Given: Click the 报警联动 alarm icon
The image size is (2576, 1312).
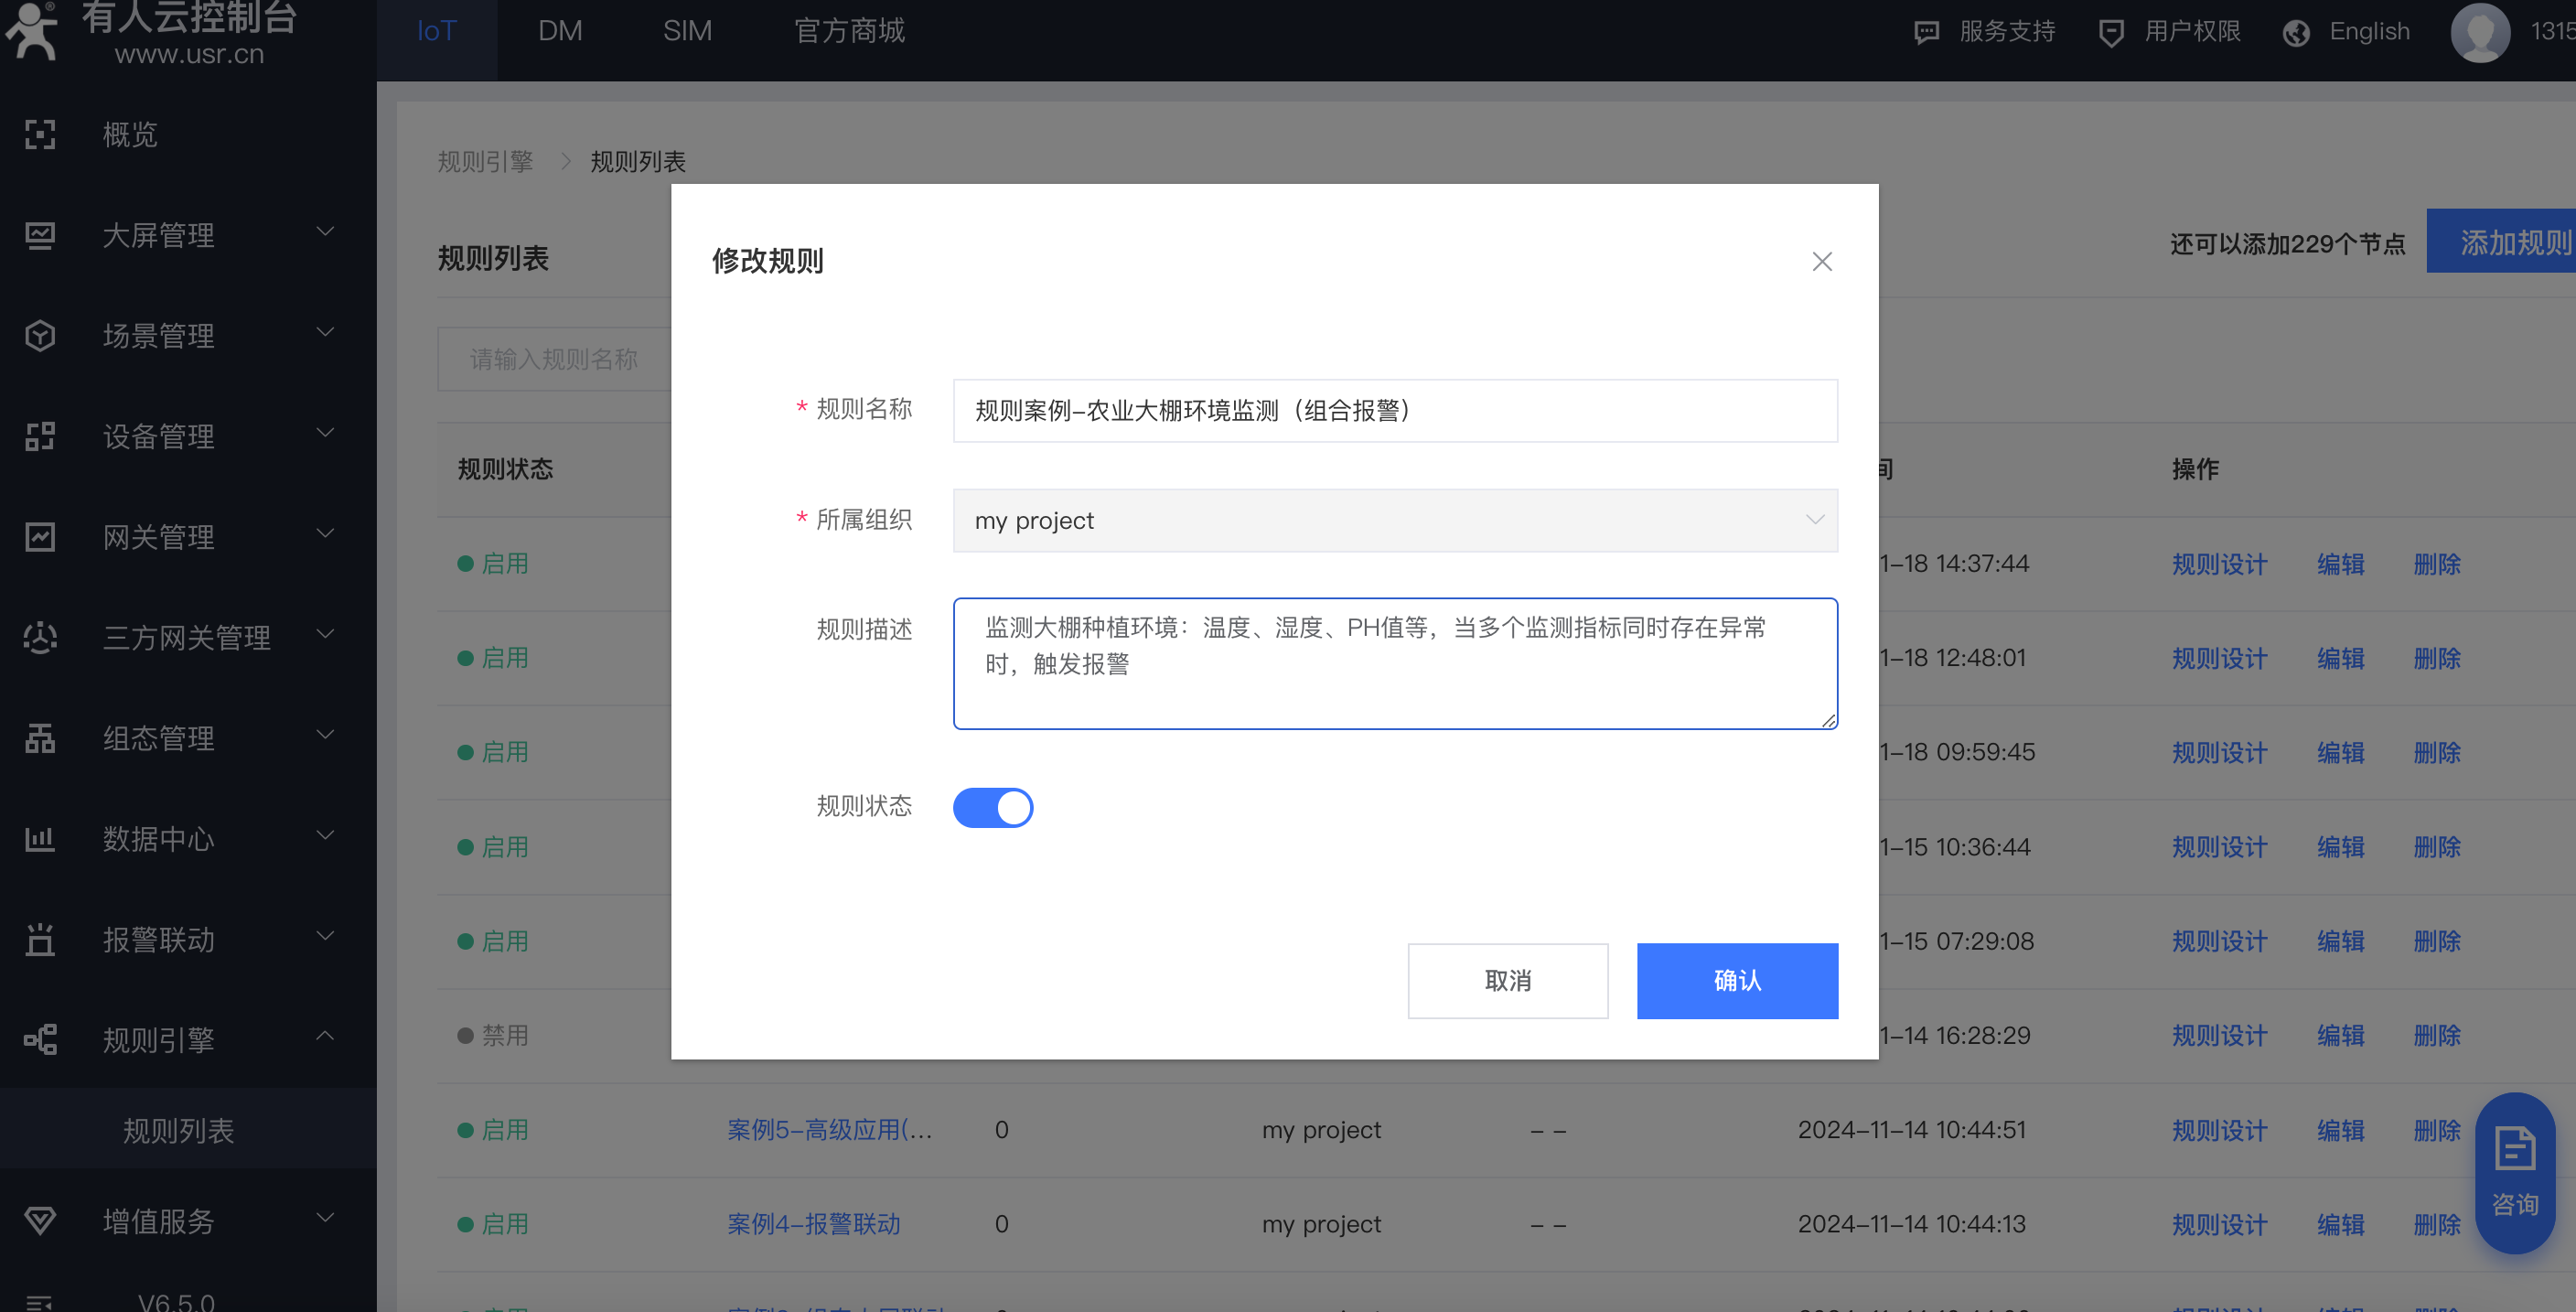Looking at the screenshot, I should [39, 939].
